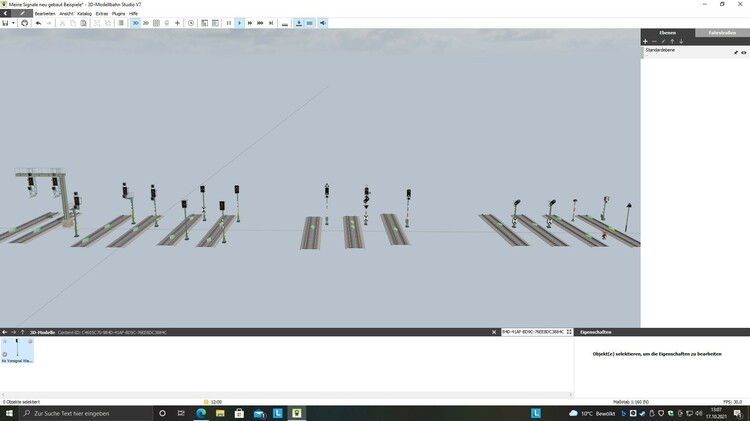Toggle sound with the speaker icon
The height and width of the screenshot is (421, 750).
tap(323, 23)
